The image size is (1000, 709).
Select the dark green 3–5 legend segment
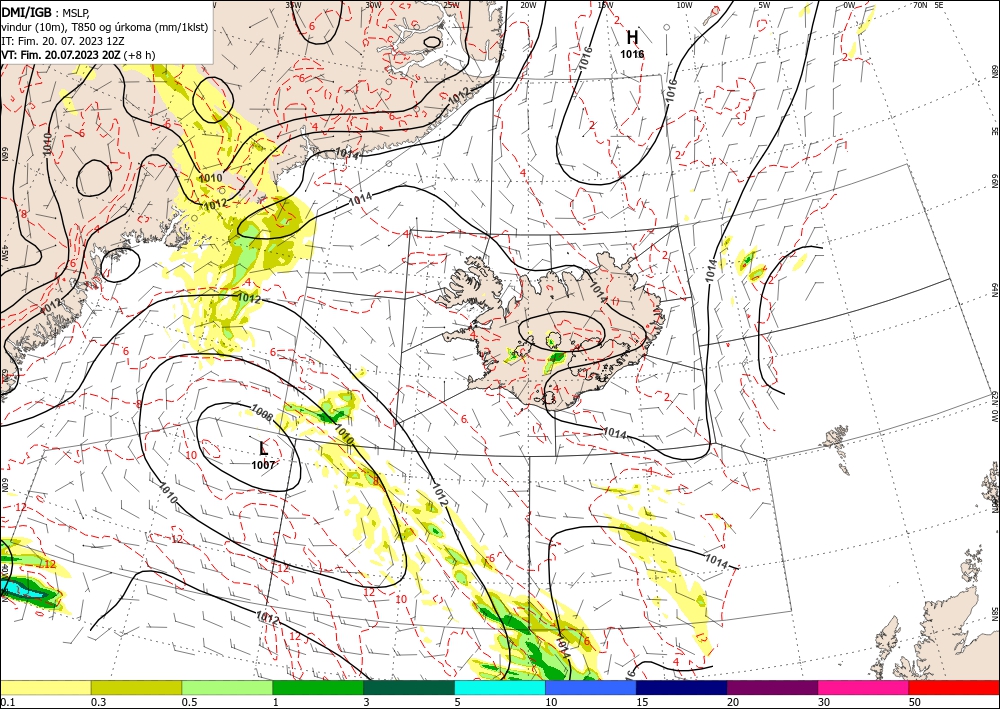pos(409,687)
